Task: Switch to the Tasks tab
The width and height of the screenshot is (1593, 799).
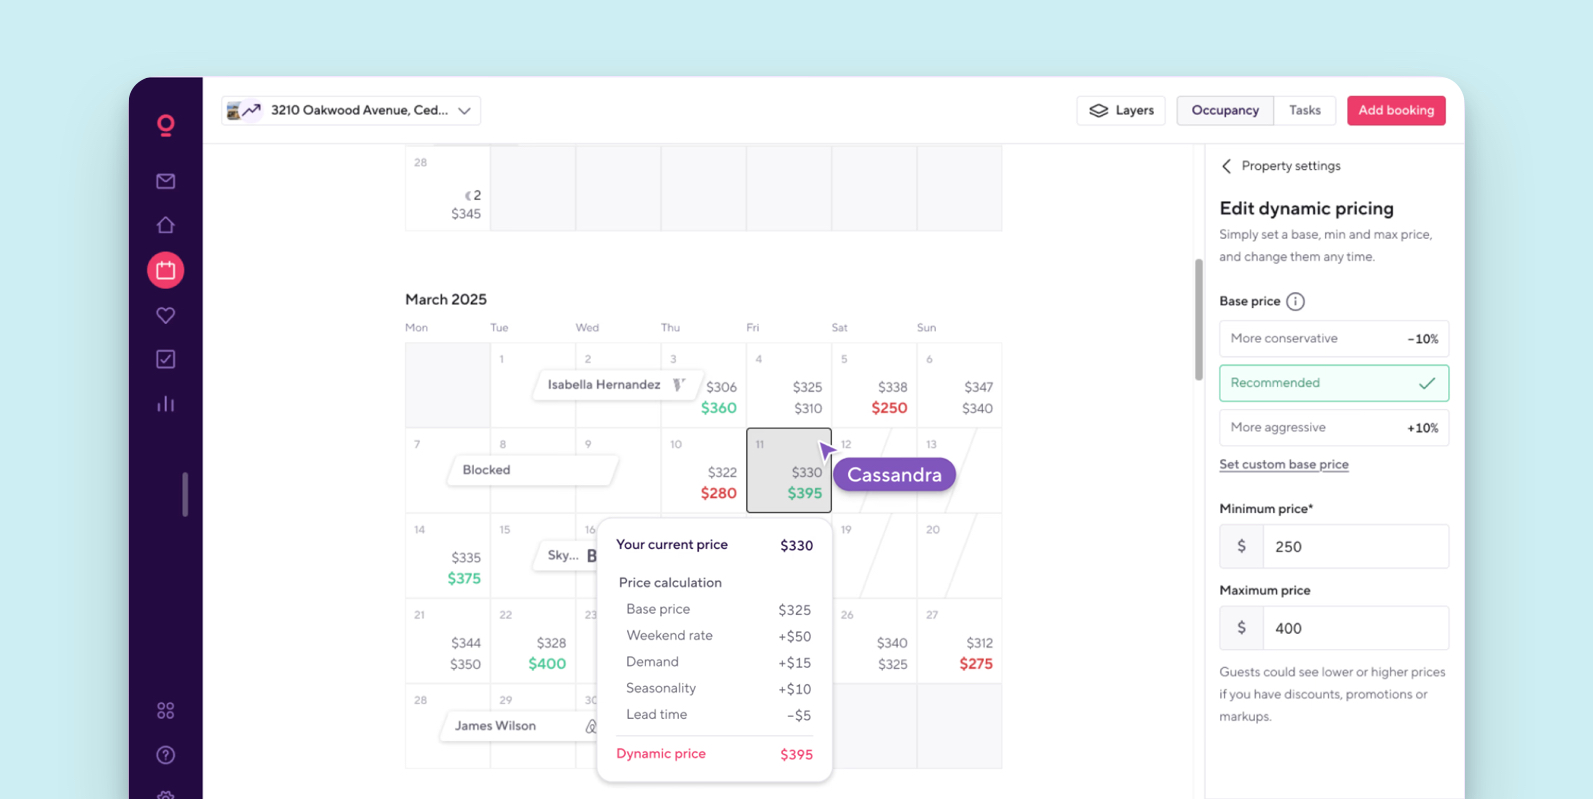Action: coord(1304,110)
